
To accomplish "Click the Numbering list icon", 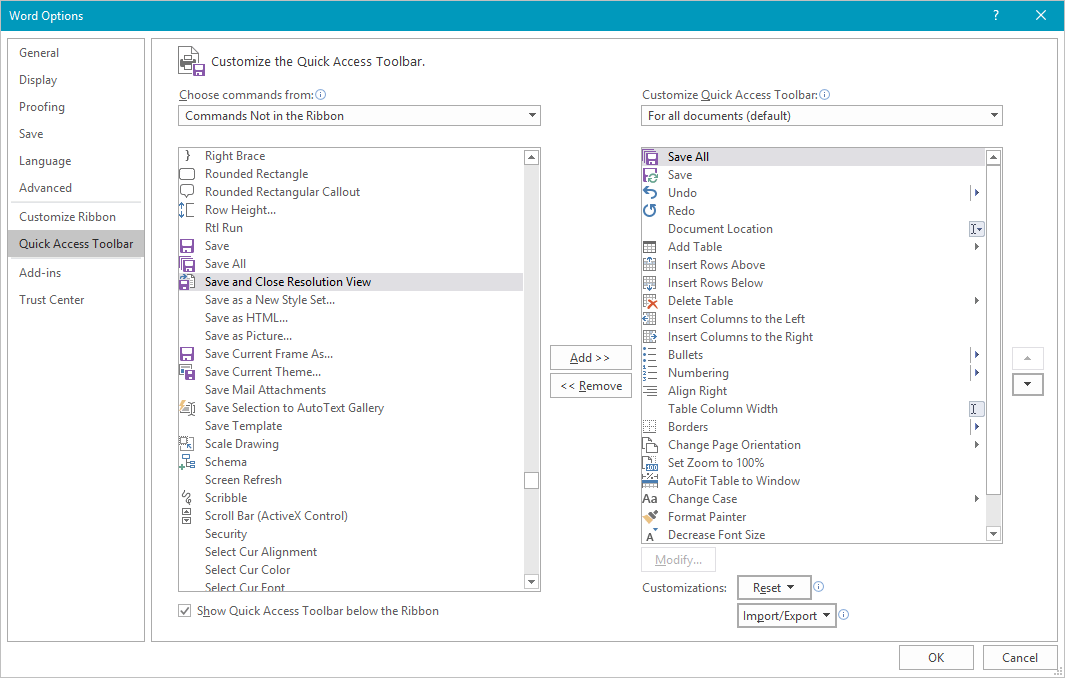I will click(x=650, y=373).
